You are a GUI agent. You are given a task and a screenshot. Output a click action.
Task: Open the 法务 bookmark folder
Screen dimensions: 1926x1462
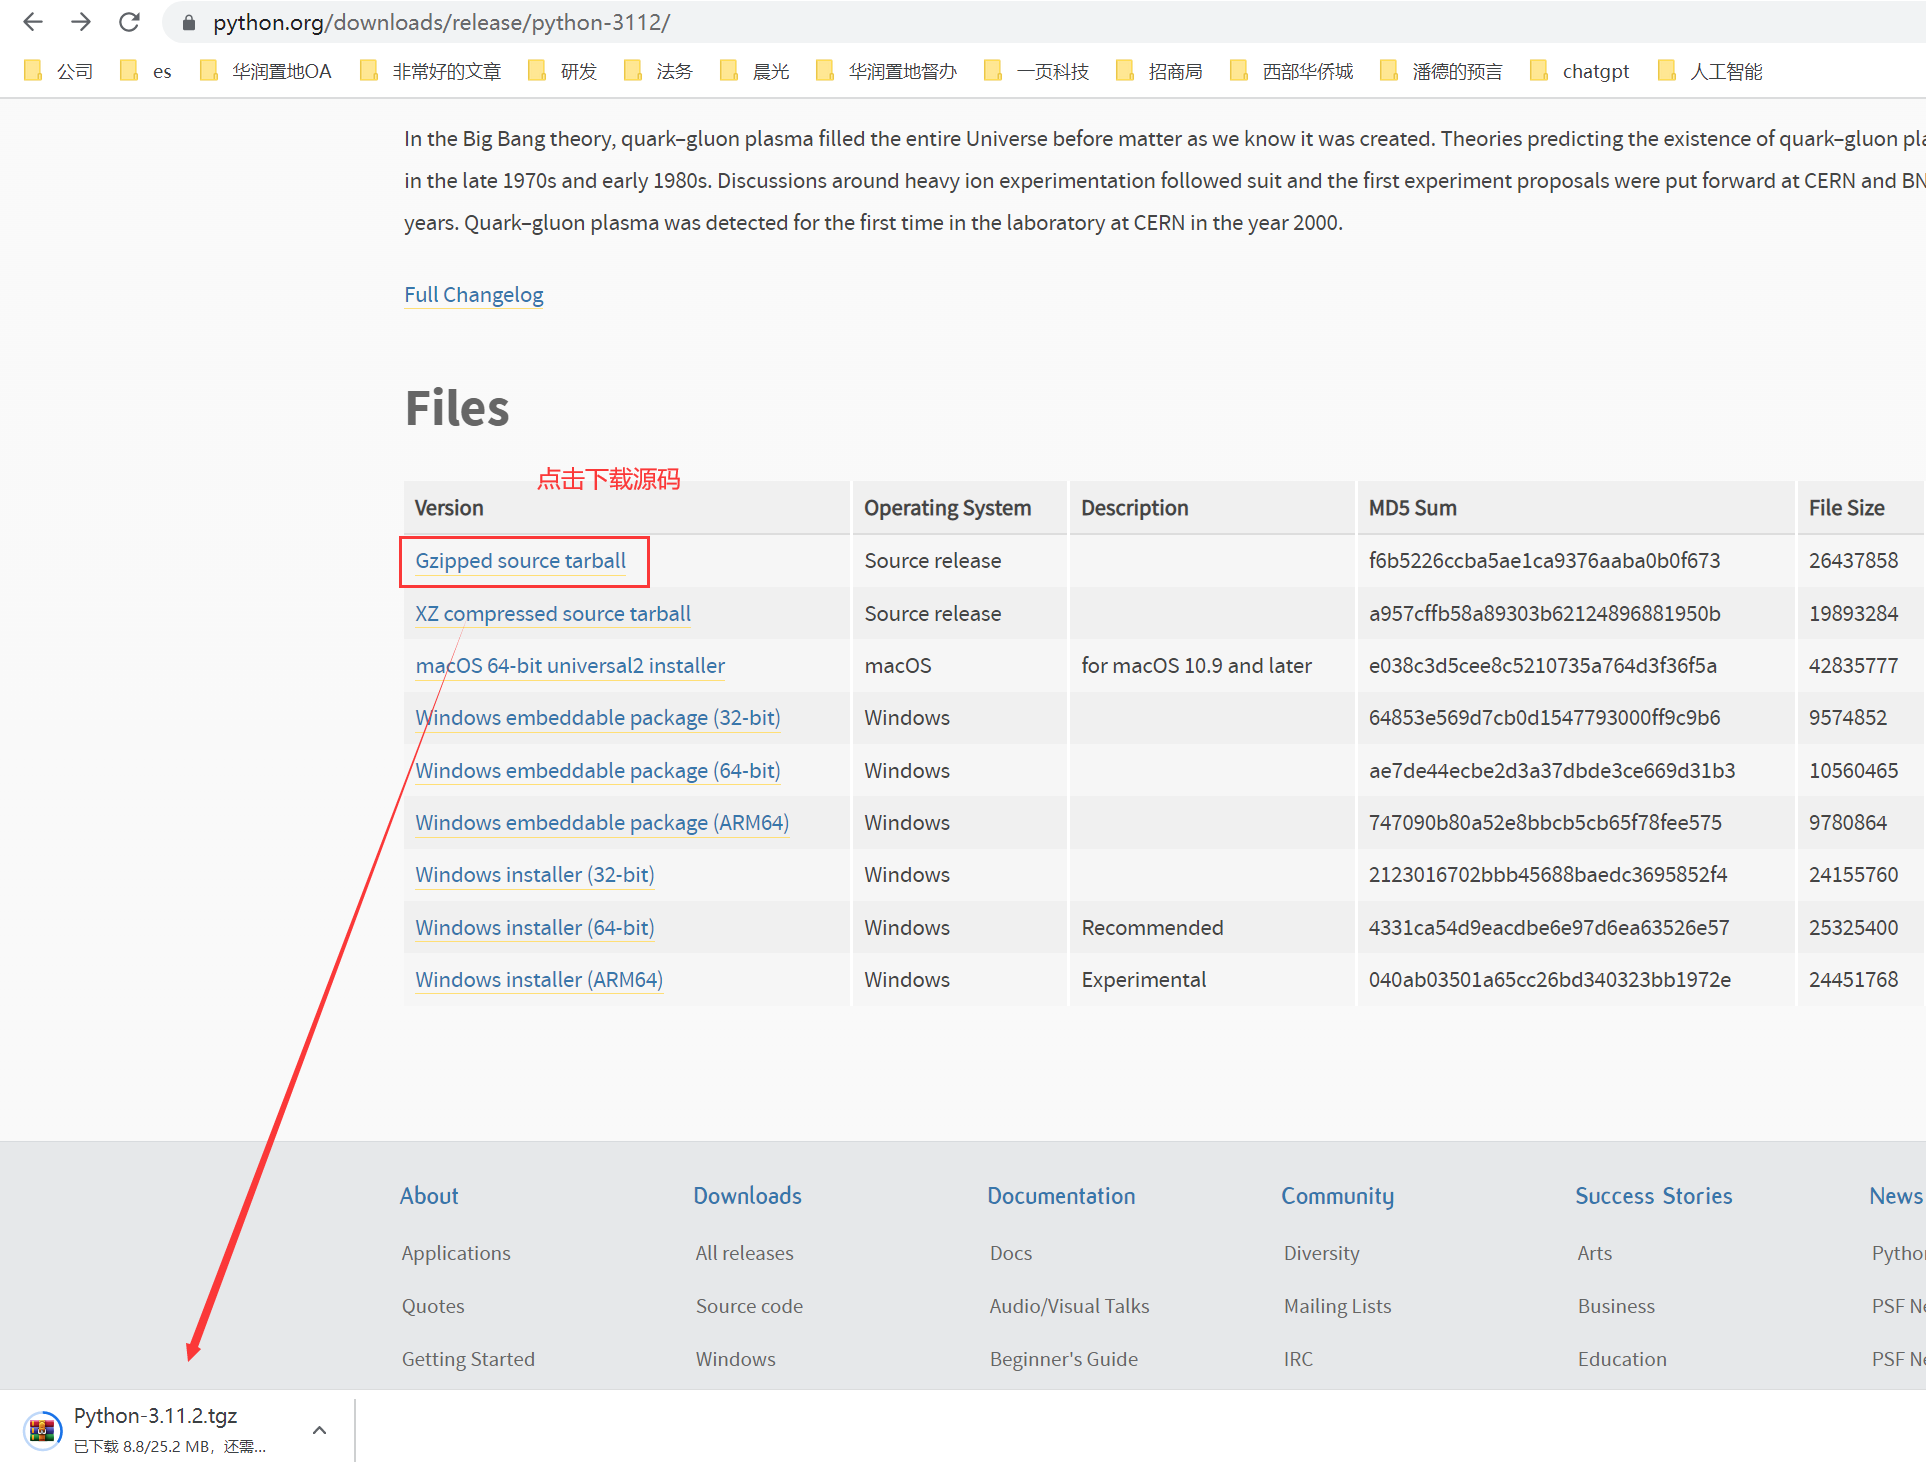tap(659, 71)
